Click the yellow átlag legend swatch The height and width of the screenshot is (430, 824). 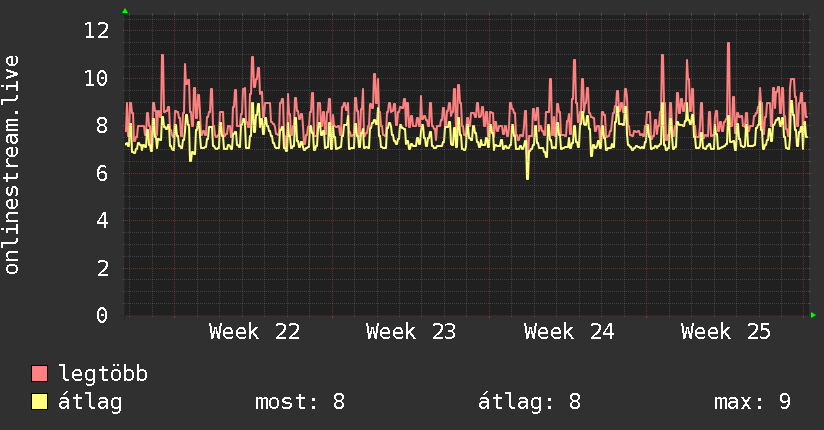coord(39,401)
